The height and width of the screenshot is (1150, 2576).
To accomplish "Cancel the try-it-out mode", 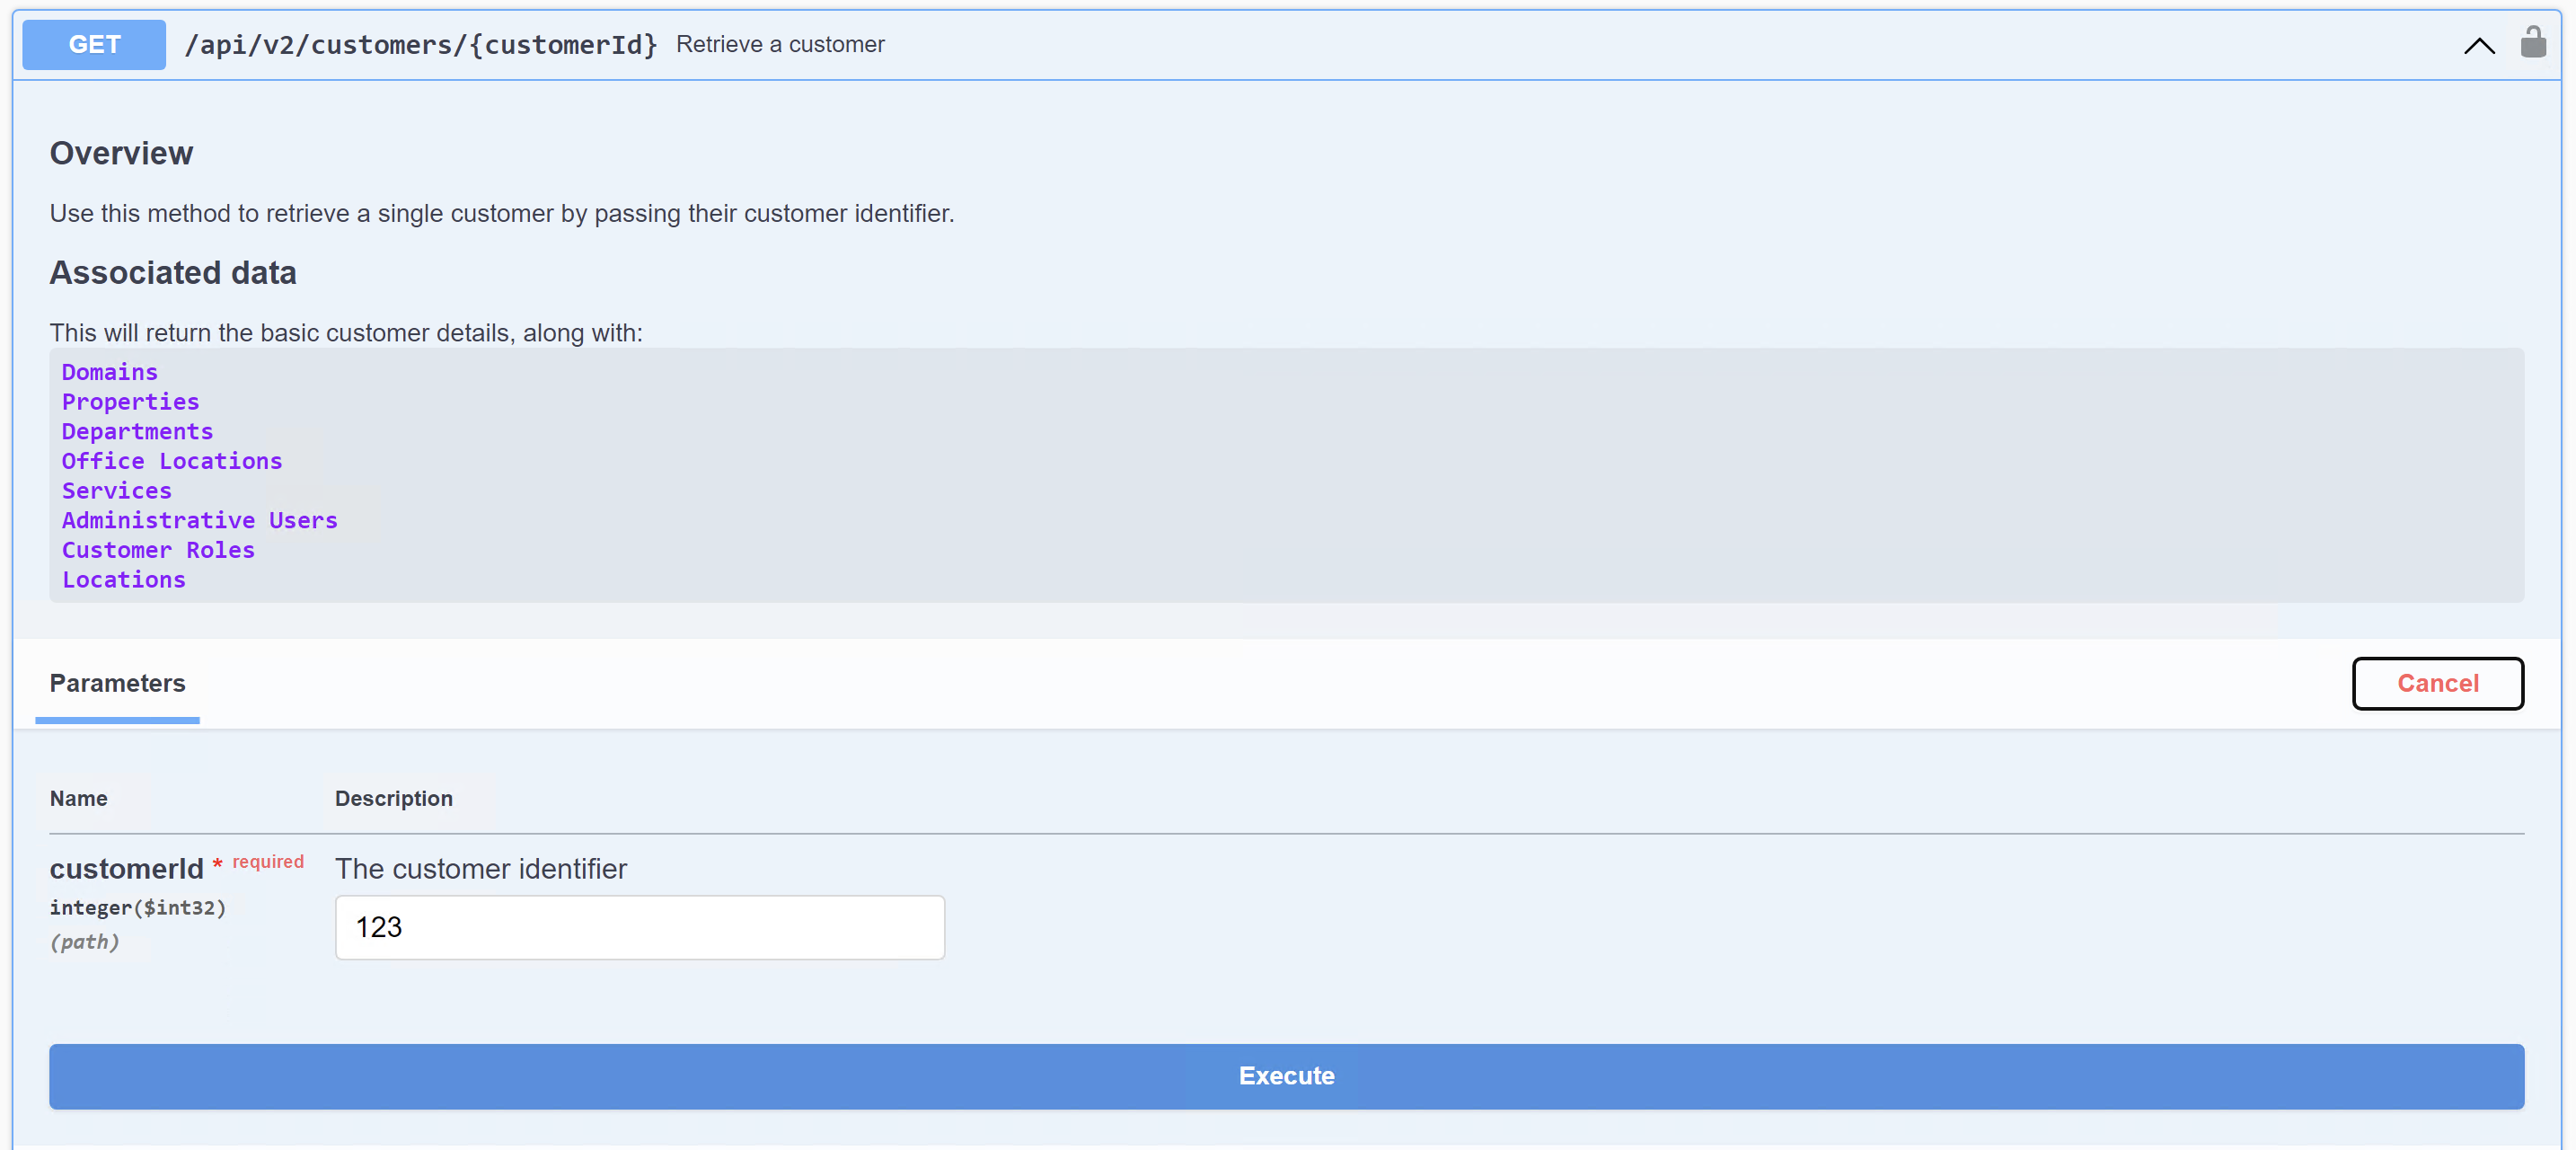I will 2437,683.
